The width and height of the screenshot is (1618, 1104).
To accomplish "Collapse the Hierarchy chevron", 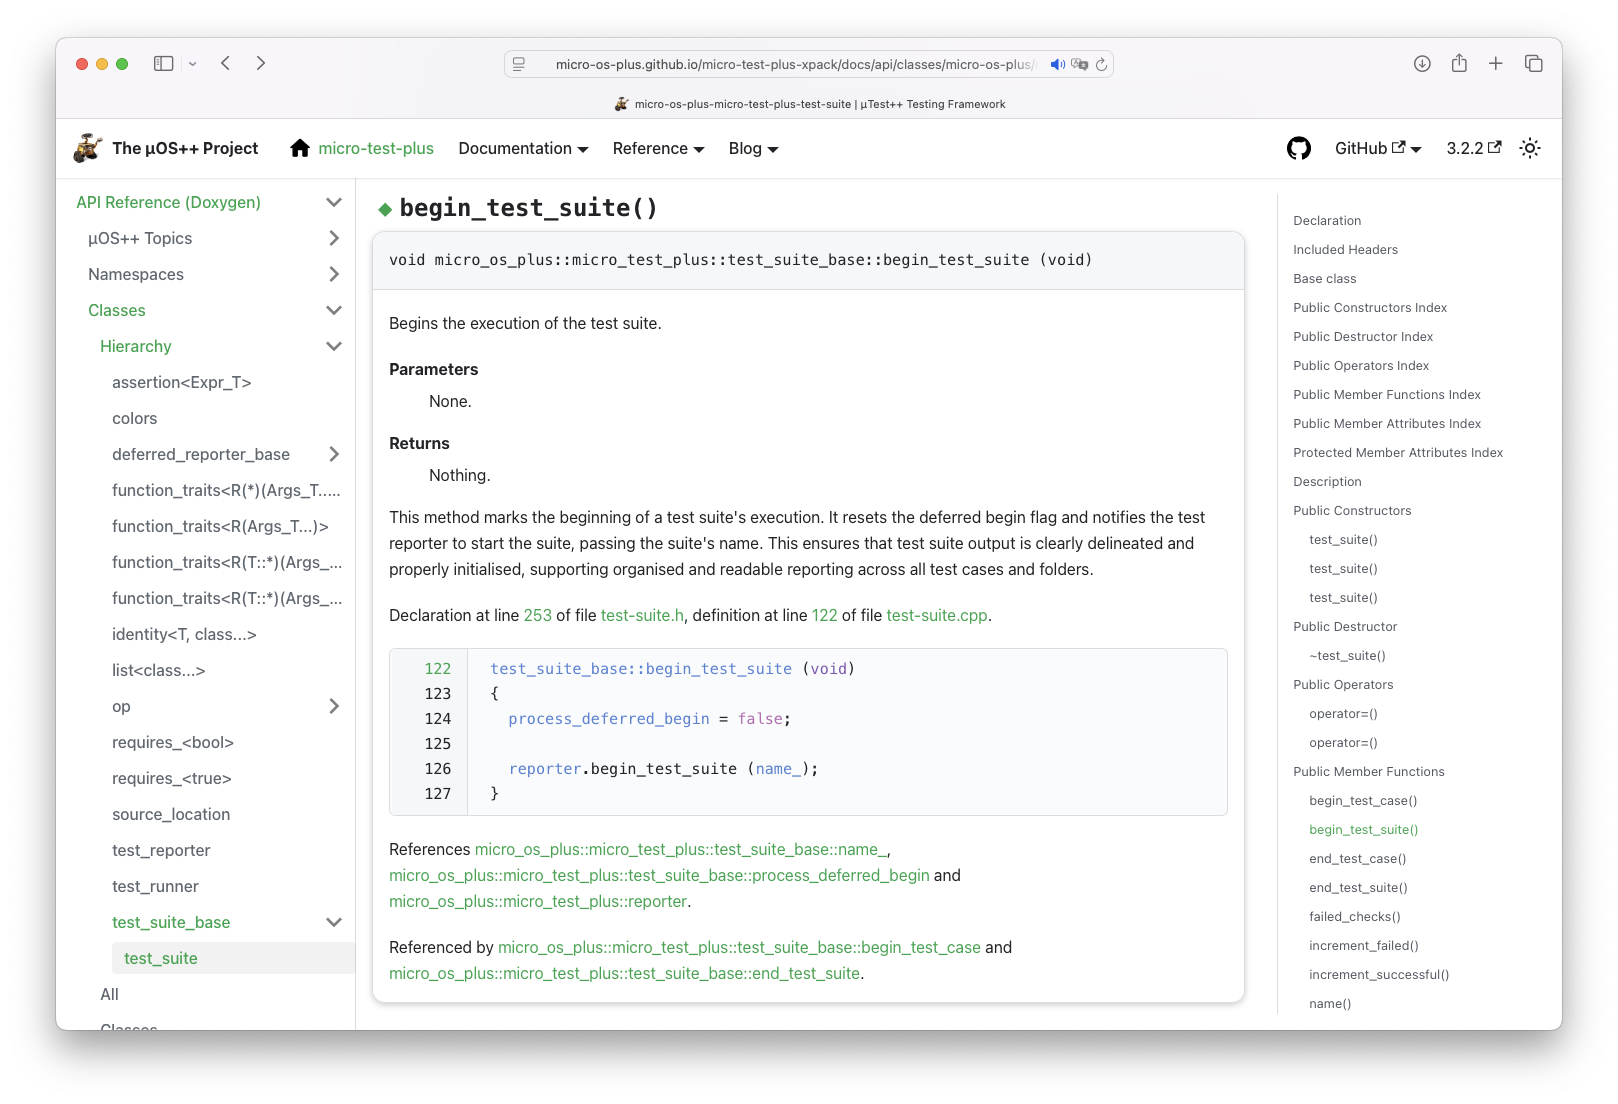I will (334, 346).
